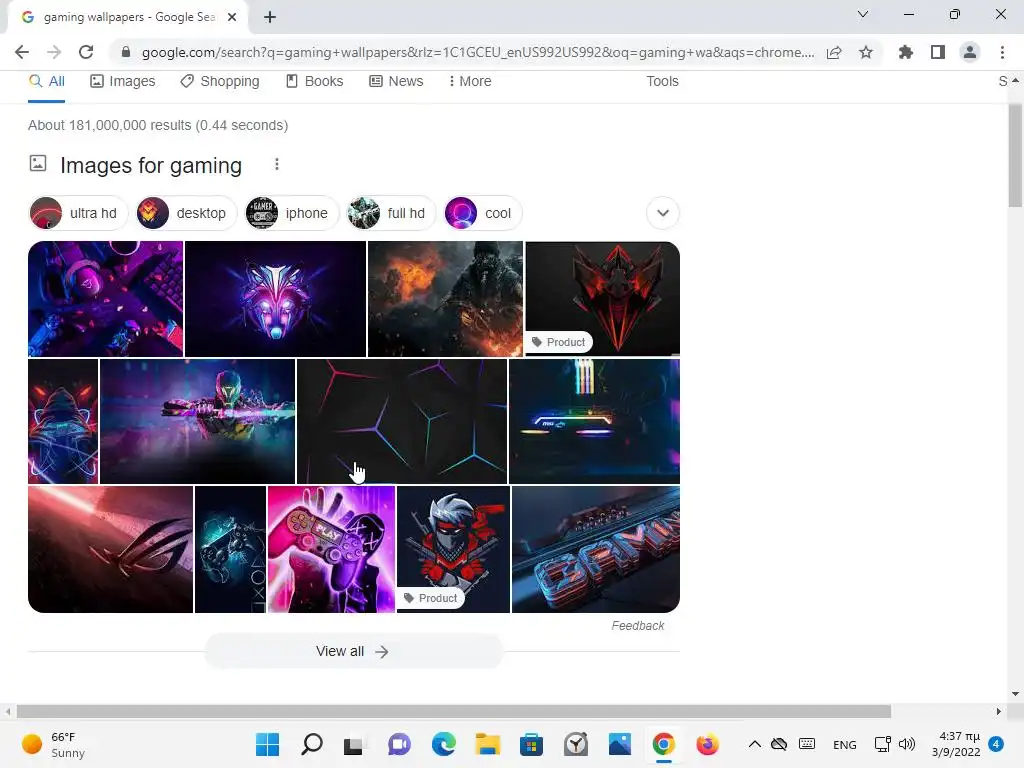The height and width of the screenshot is (768, 1024).
Task: Expand more image filter chips
Action: tap(663, 213)
